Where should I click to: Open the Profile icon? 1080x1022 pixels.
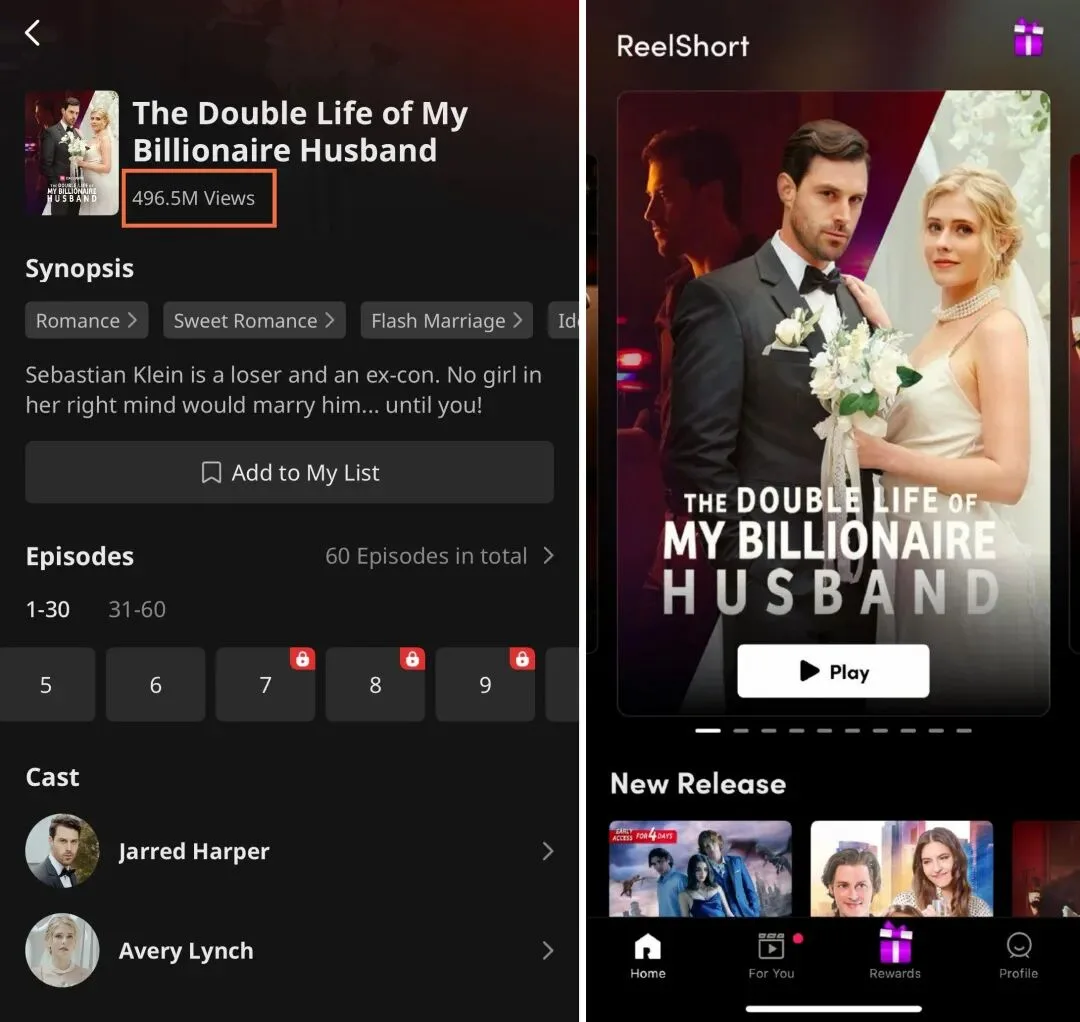click(x=1018, y=955)
